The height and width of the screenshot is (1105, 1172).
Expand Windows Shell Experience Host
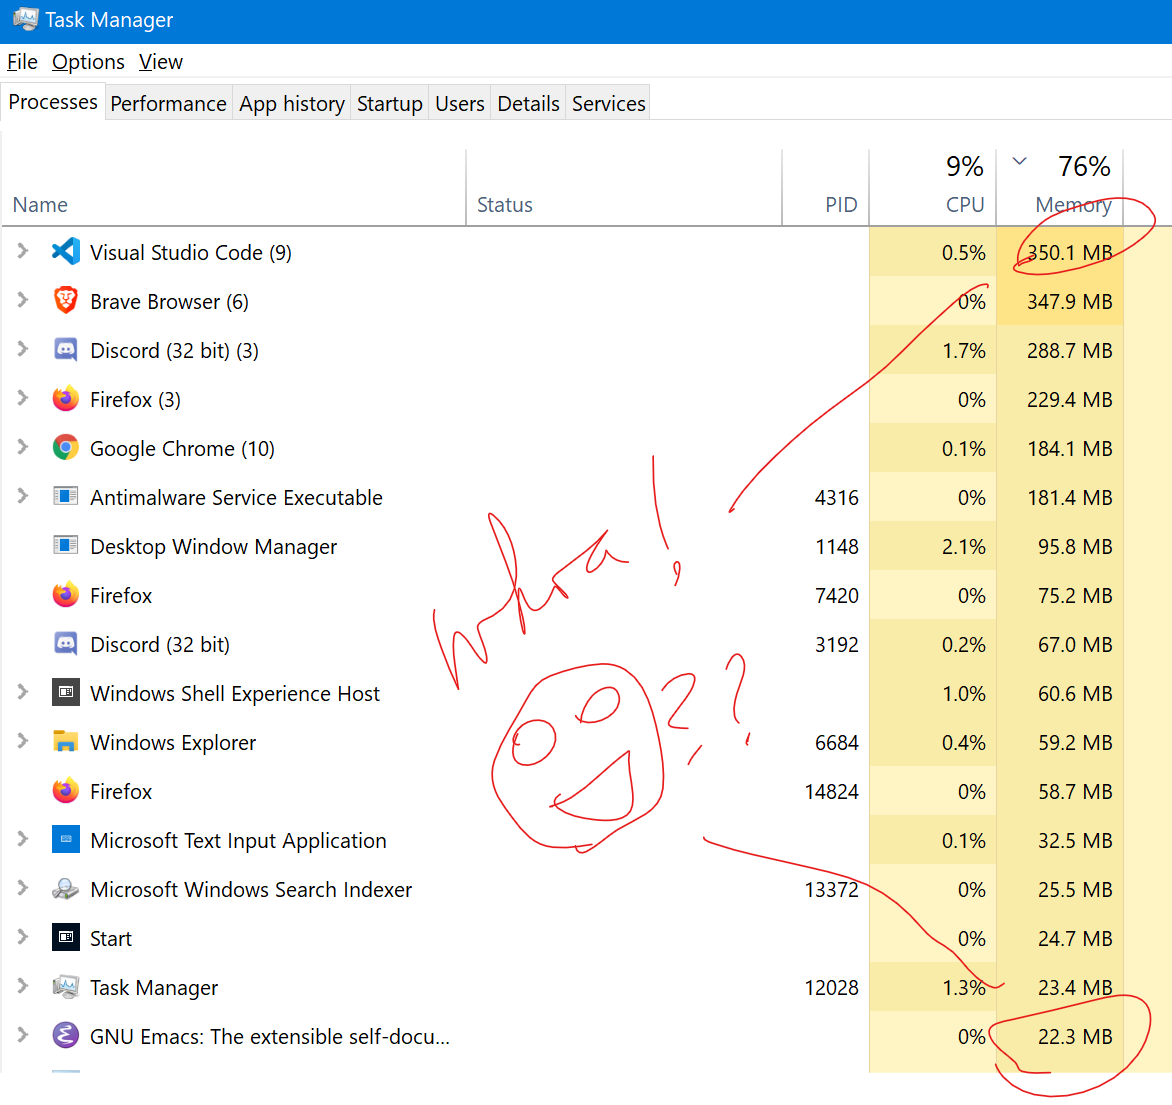[x=22, y=692]
